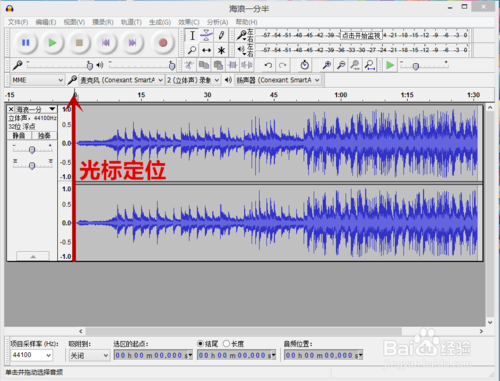Open the 文件(F) menu
500x381 pixels.
click(x=18, y=22)
